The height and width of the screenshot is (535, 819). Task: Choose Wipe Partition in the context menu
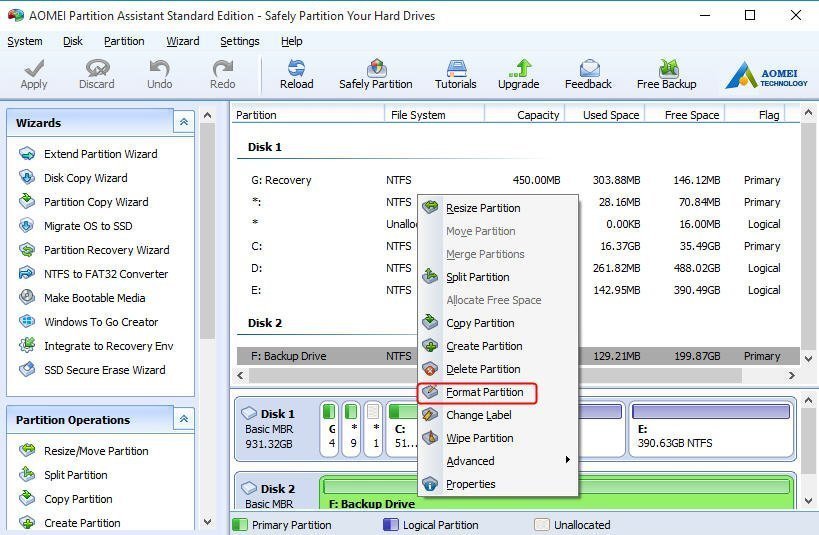click(498, 438)
